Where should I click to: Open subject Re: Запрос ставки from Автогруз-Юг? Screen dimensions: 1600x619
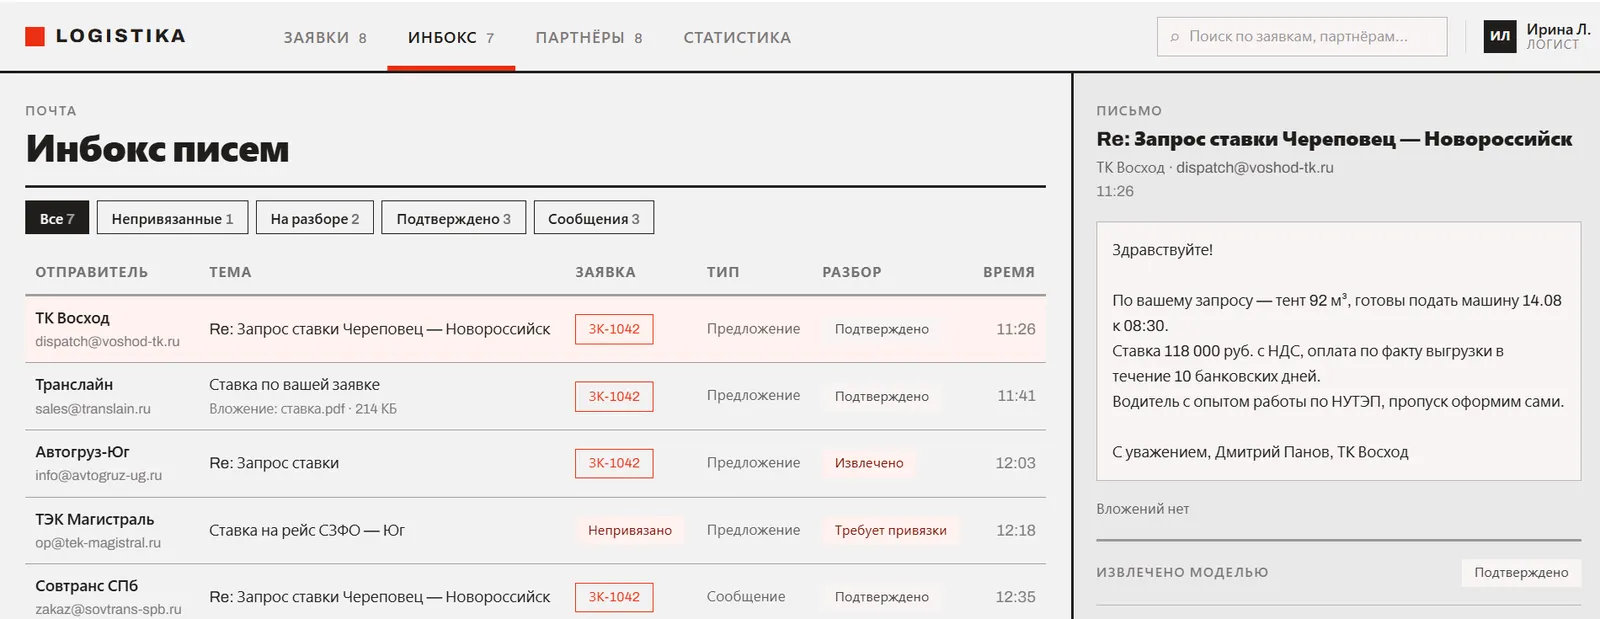pyautogui.click(x=274, y=463)
